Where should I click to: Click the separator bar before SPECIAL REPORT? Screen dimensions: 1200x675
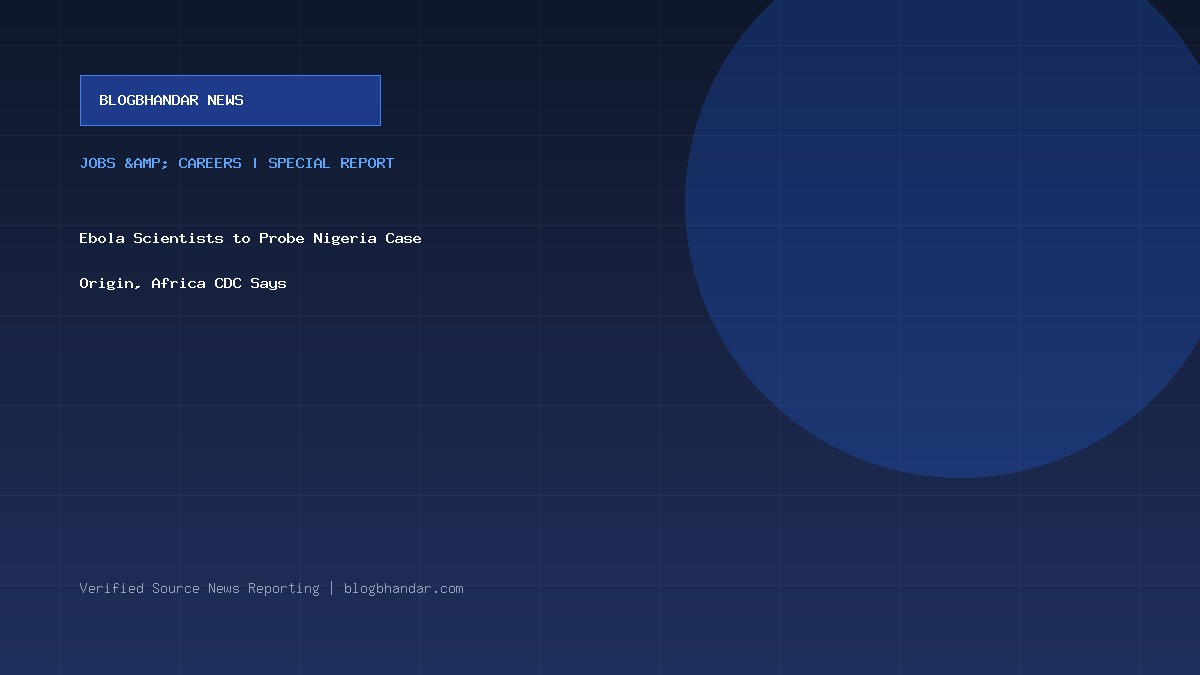coord(255,163)
